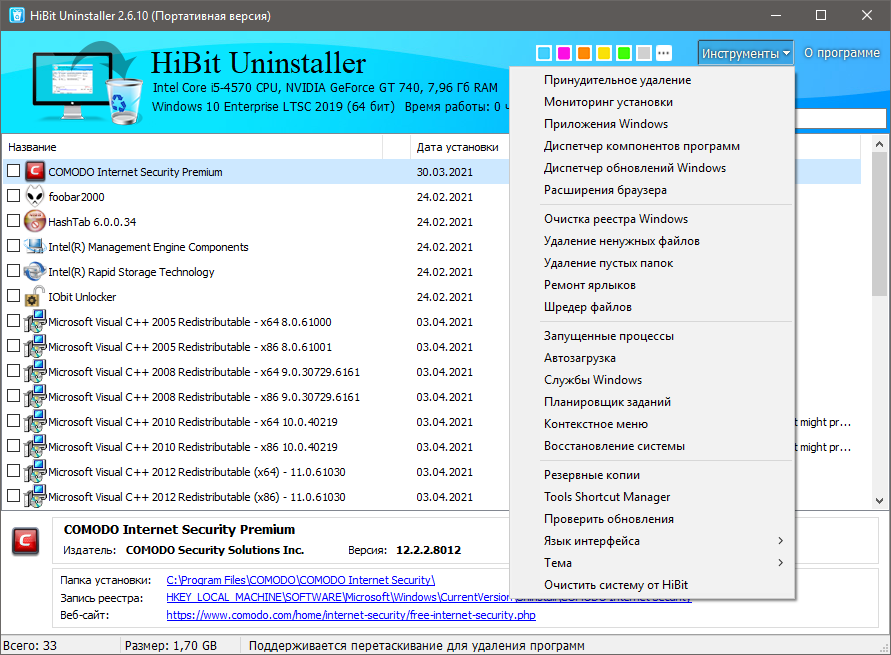Open the COMODO install folder path link
The width and height of the screenshot is (891, 655).
tap(300, 580)
